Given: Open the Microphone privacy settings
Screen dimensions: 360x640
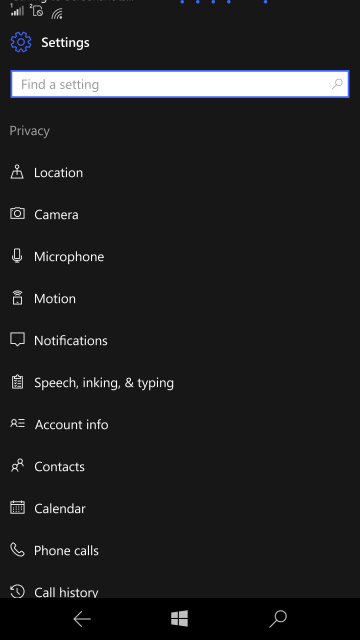Looking at the screenshot, I should pyautogui.click(x=180, y=256).
